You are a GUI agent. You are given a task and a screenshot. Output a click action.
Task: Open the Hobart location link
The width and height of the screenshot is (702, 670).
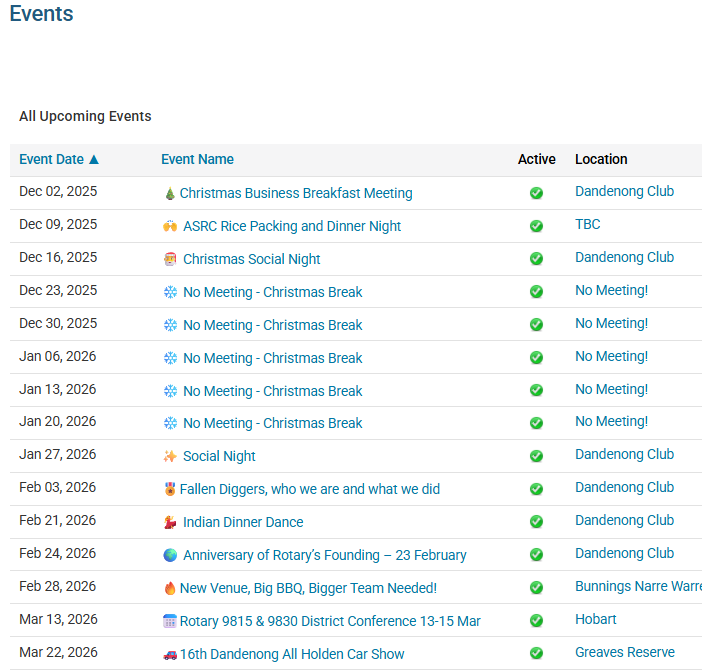595,620
